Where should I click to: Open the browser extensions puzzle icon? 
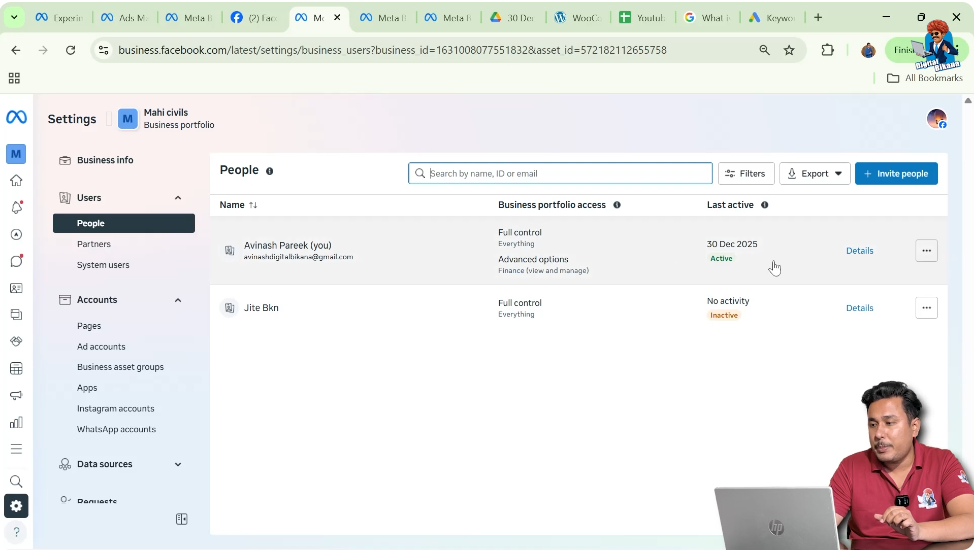click(827, 50)
